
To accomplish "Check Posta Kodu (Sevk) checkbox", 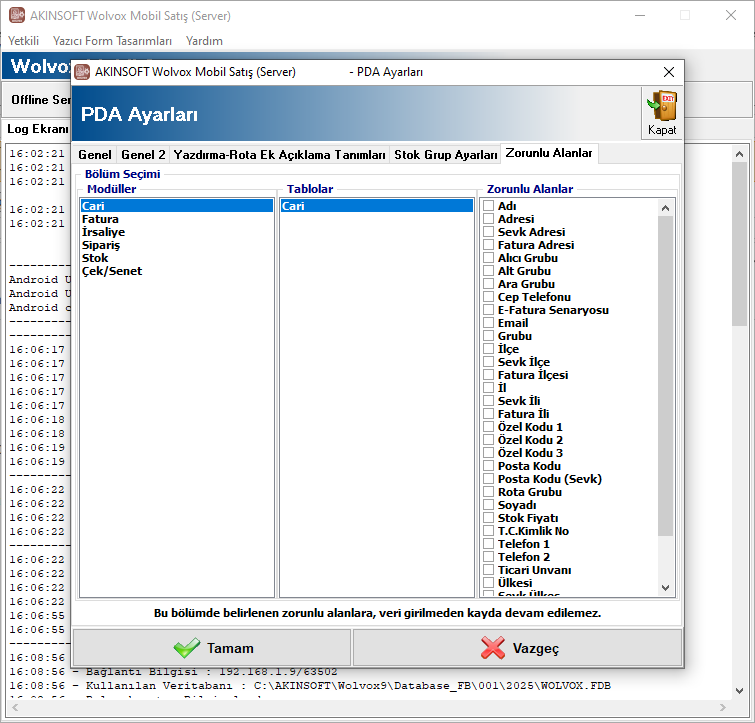I will [x=488, y=478].
